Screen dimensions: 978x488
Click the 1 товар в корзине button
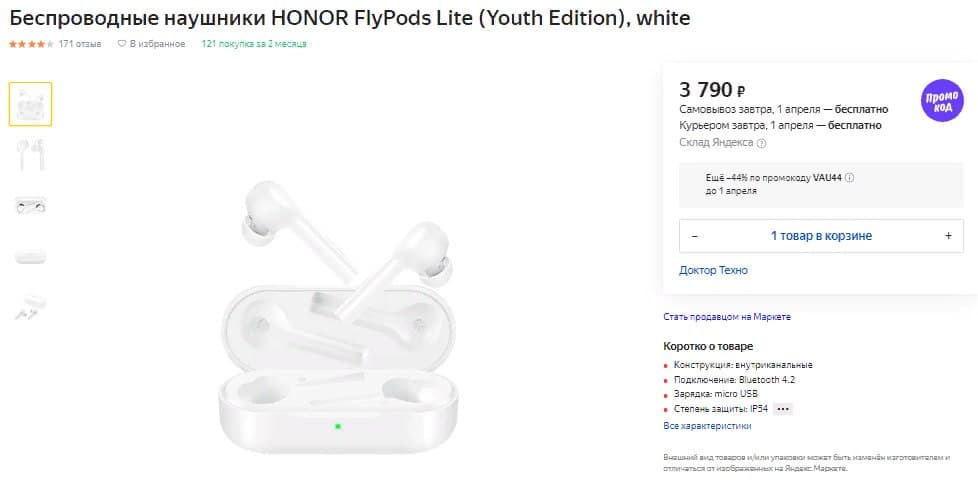(x=821, y=236)
